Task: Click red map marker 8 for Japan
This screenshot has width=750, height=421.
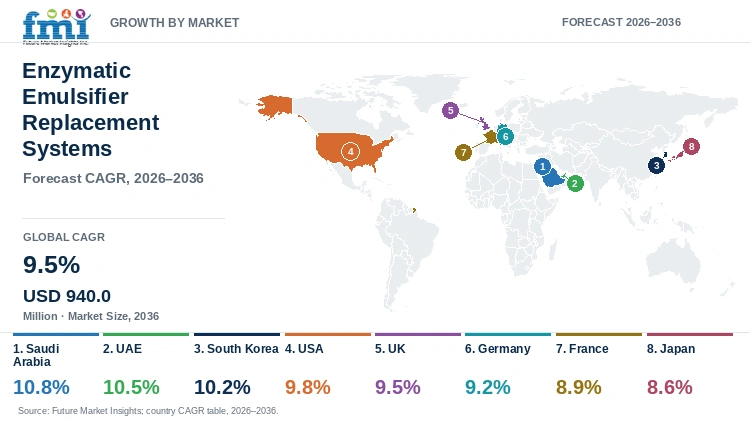Action: click(x=691, y=146)
